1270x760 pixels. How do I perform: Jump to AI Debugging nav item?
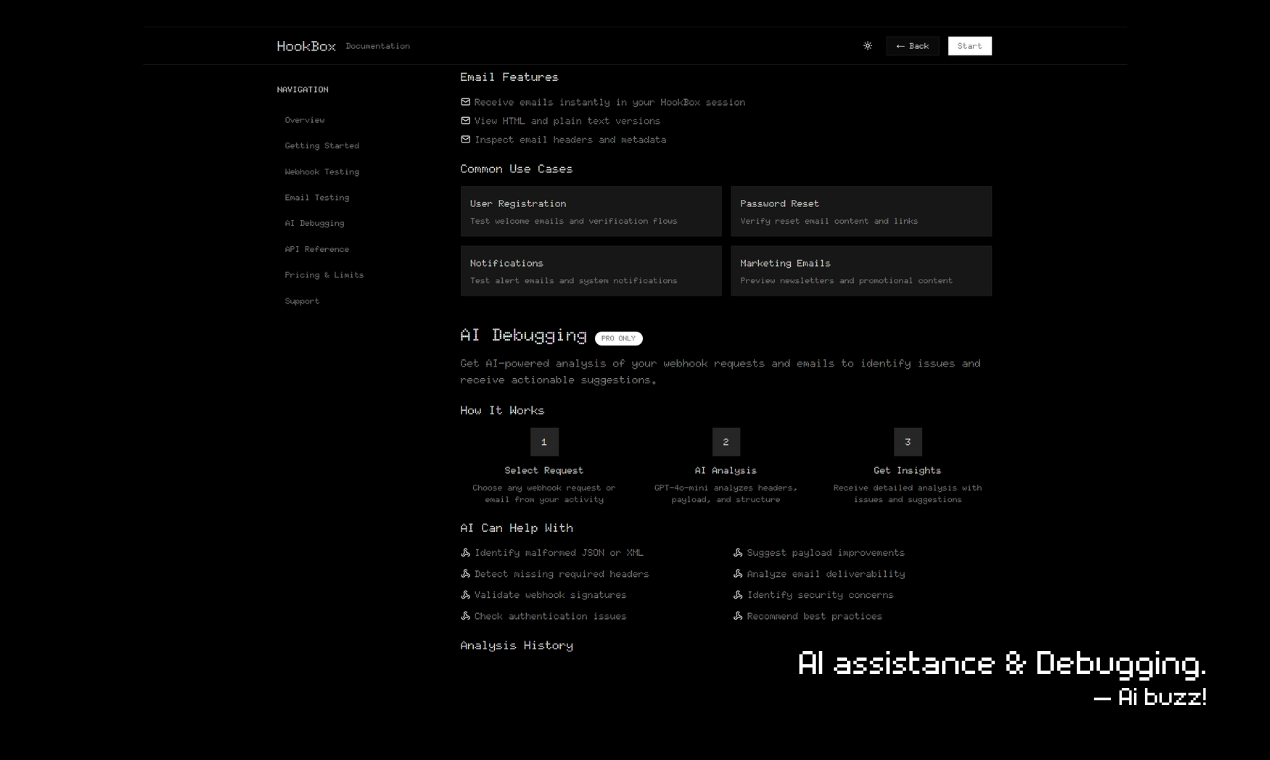[x=314, y=223]
